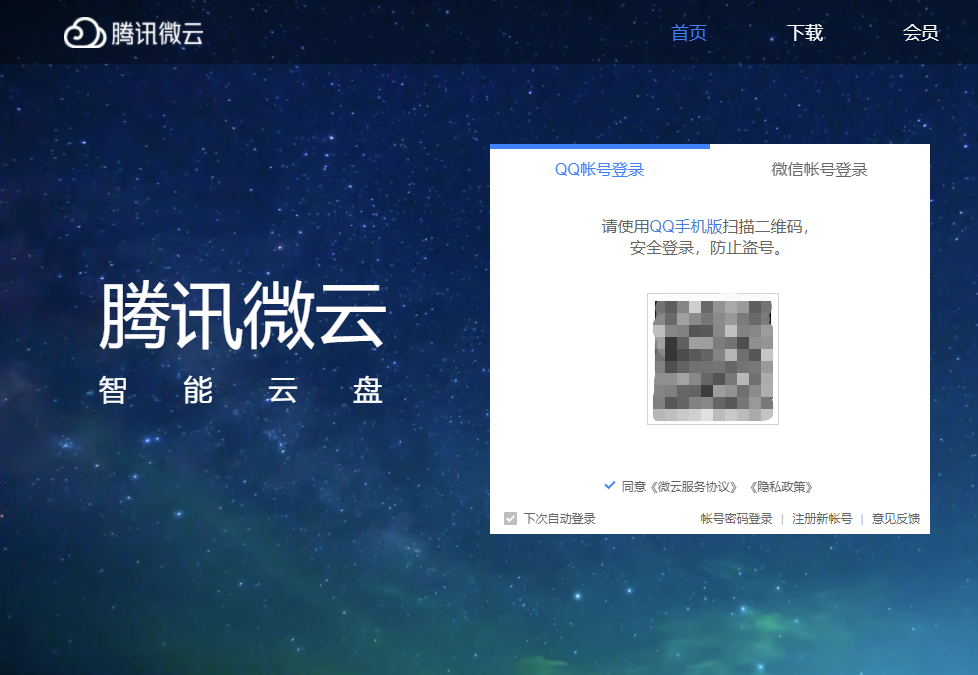Toggle the 同意 agreement checkmark
The image size is (978, 675).
(610, 485)
